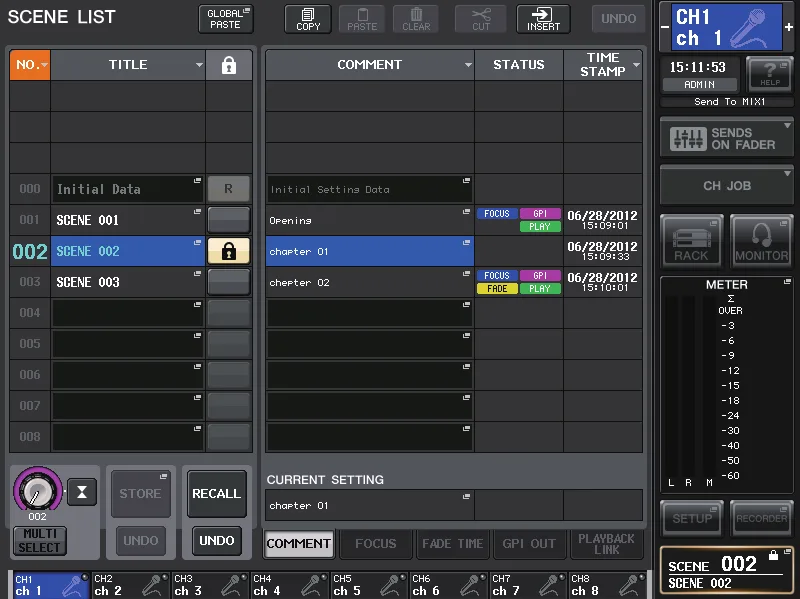Open the TITLE column sort dropdown
The width and height of the screenshot is (800, 599).
tap(199, 65)
